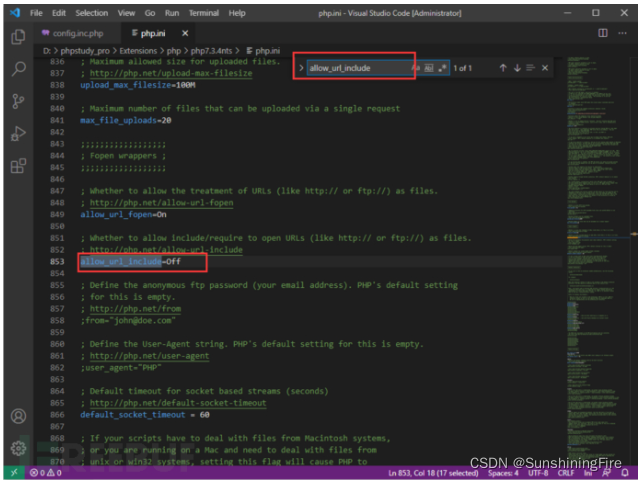Click the allow_url_include=Off line
Image resolution: width=638 pixels, height=481 pixels.
point(130,261)
